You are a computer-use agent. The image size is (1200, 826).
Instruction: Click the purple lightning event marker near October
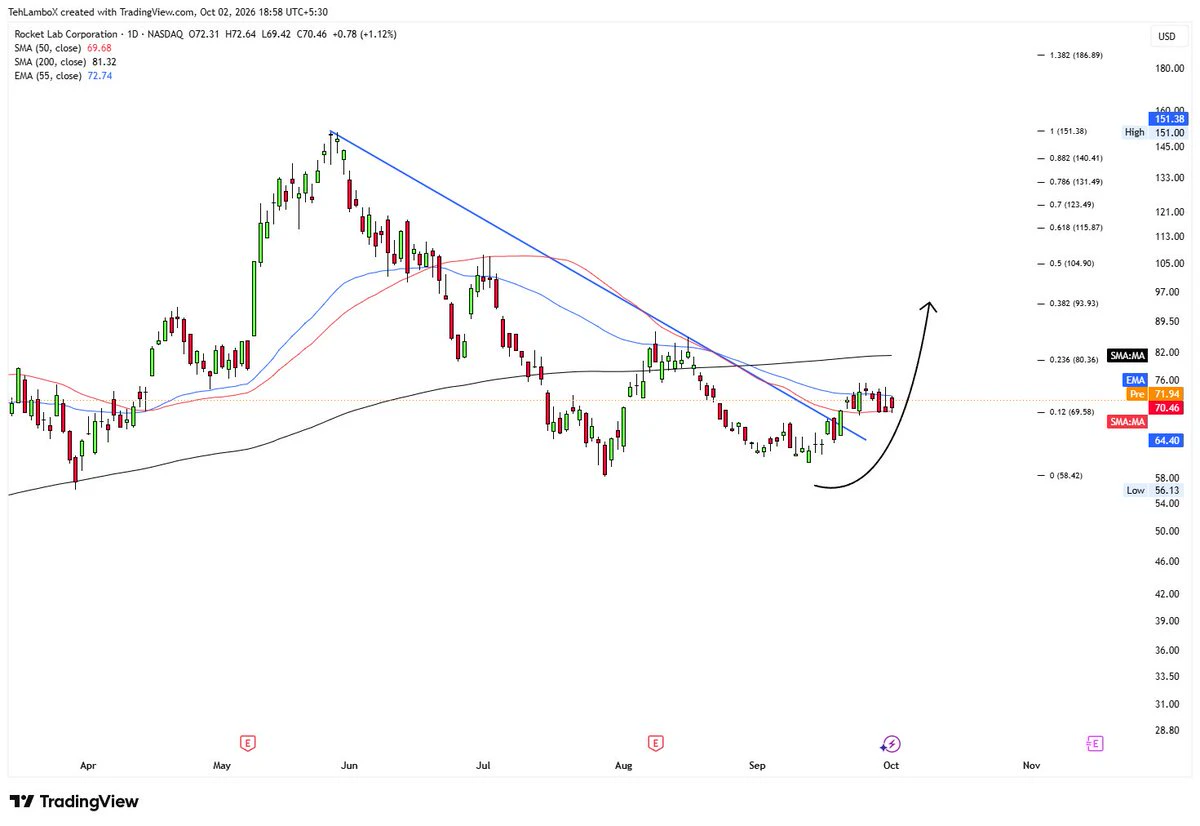pyautogui.click(x=891, y=743)
